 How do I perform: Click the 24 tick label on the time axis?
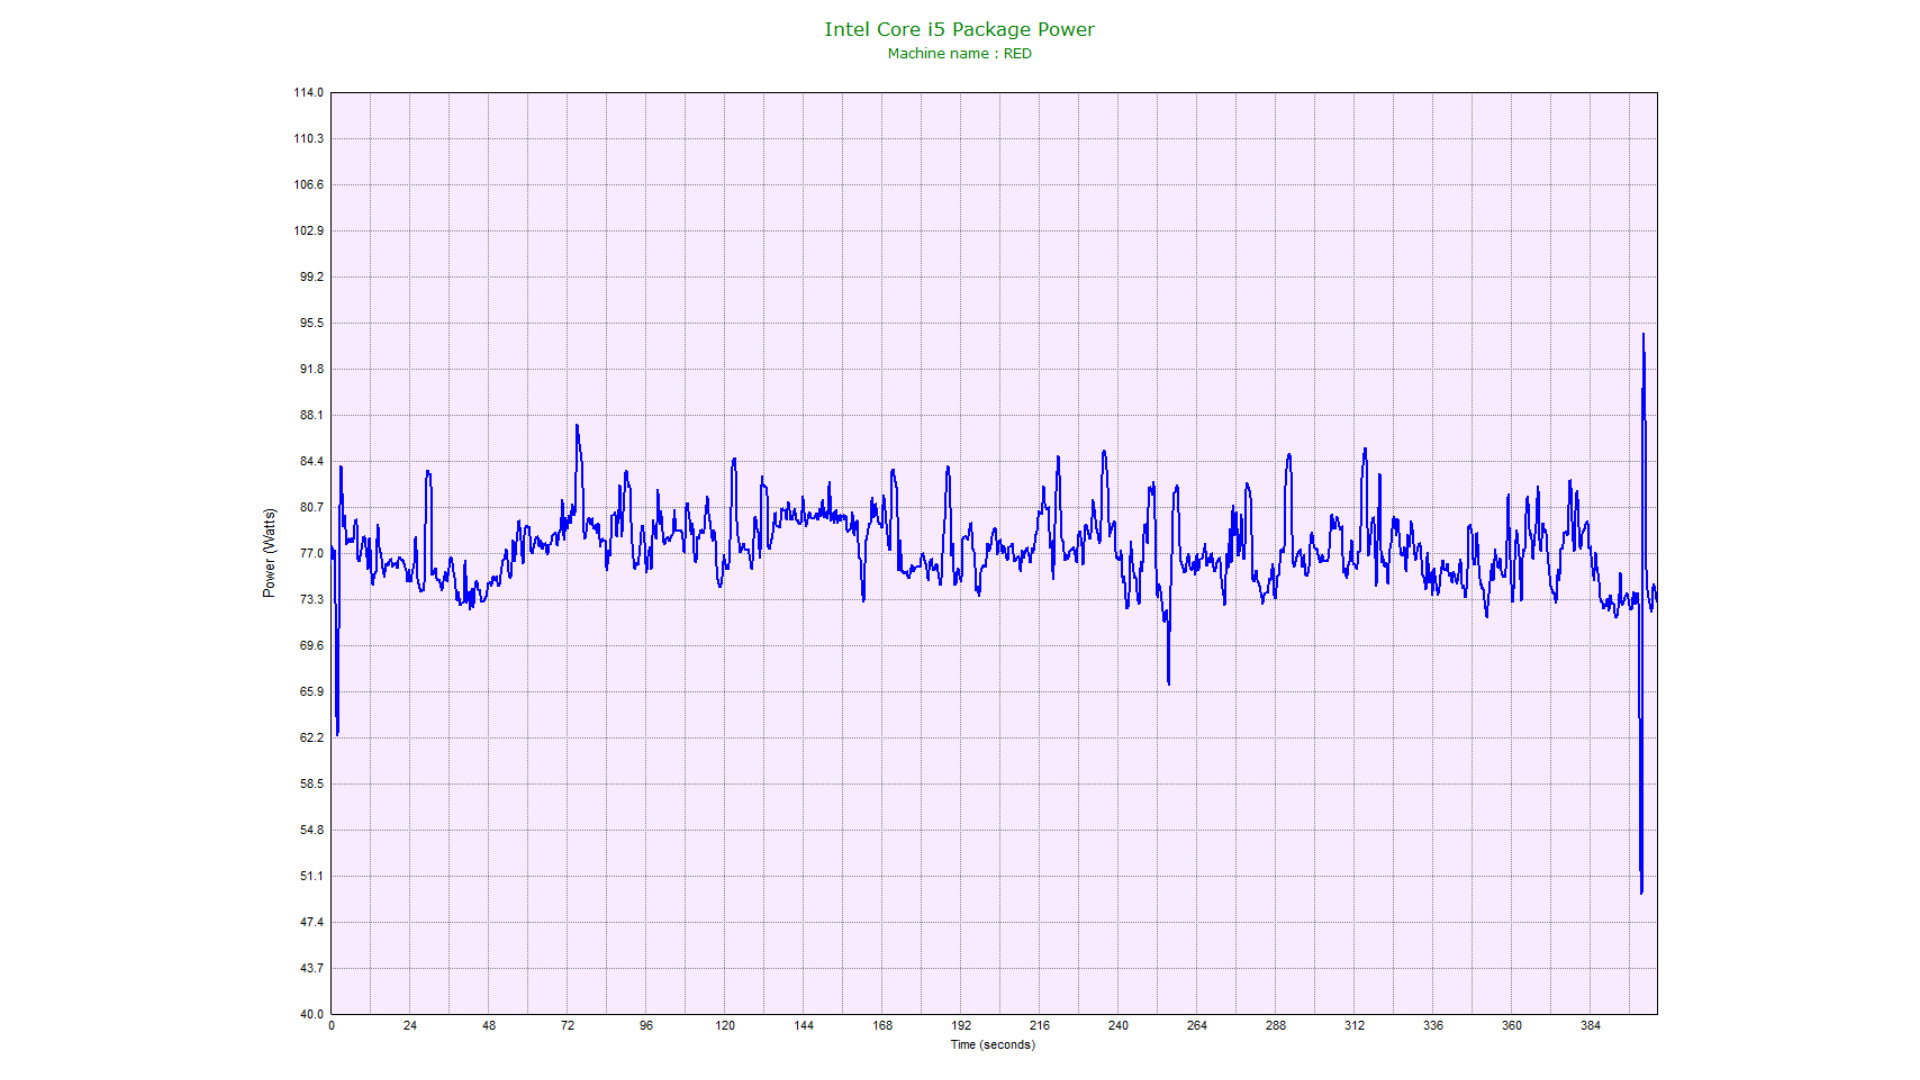tap(410, 1026)
